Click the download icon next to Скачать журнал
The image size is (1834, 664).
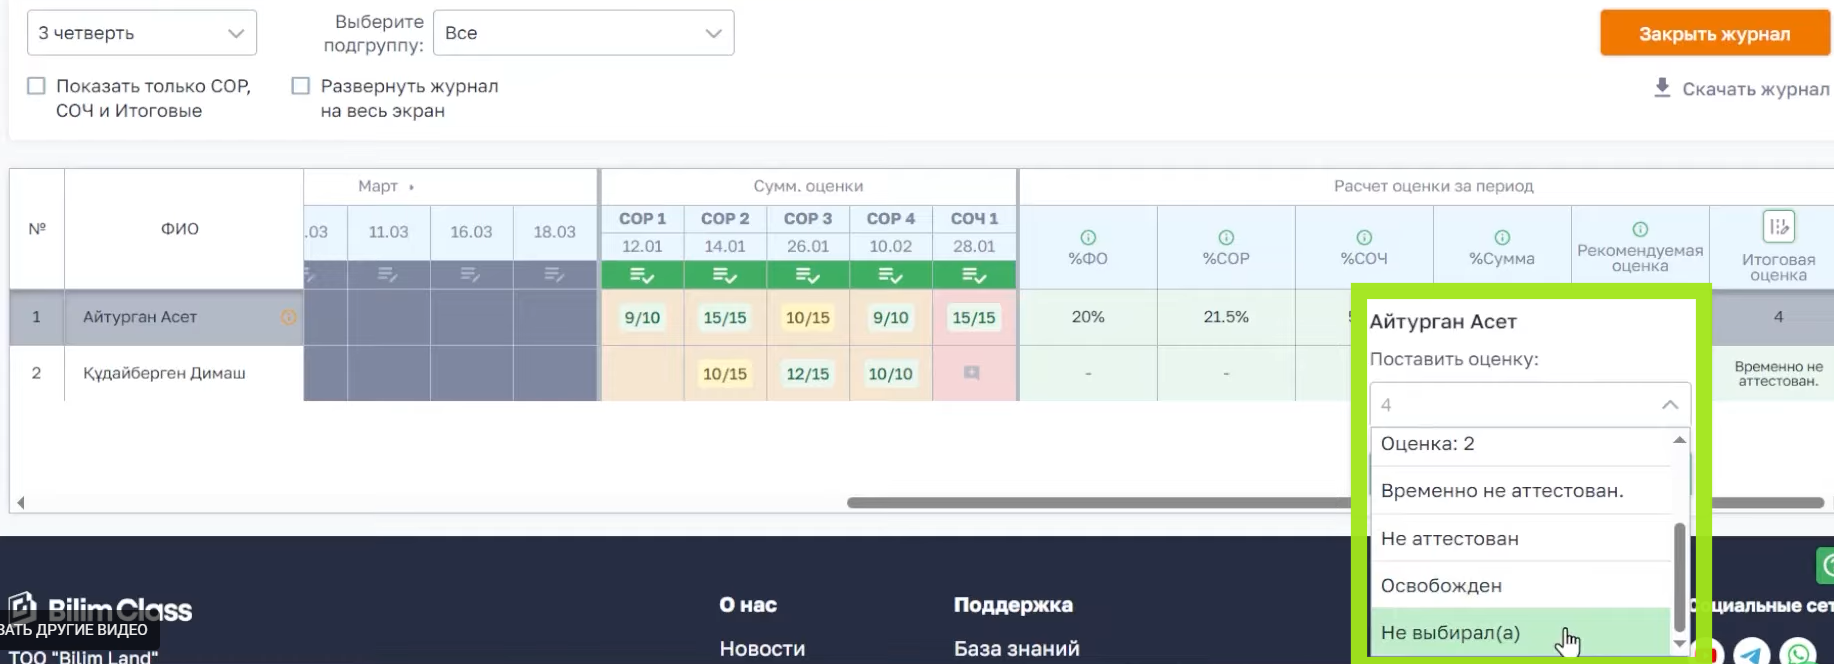[1662, 88]
